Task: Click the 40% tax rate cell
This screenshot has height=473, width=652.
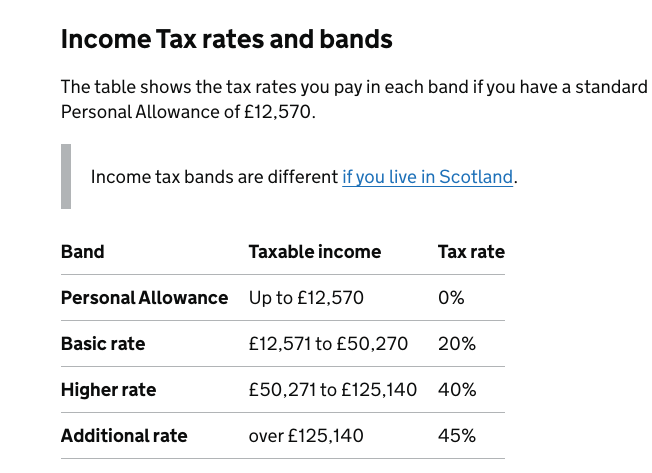Action: (x=456, y=390)
